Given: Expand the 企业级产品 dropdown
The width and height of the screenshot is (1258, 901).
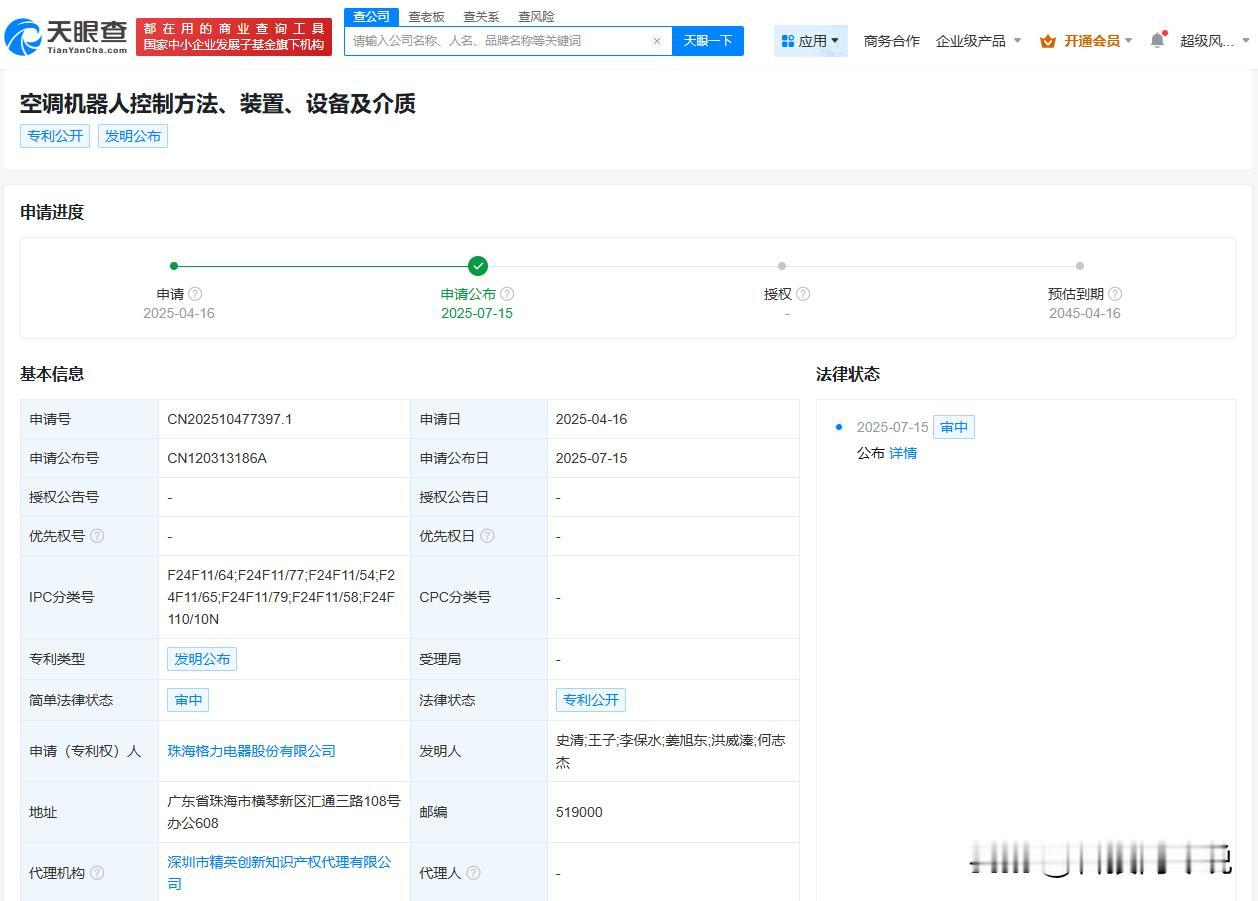Looking at the screenshot, I should pyautogui.click(x=978, y=41).
